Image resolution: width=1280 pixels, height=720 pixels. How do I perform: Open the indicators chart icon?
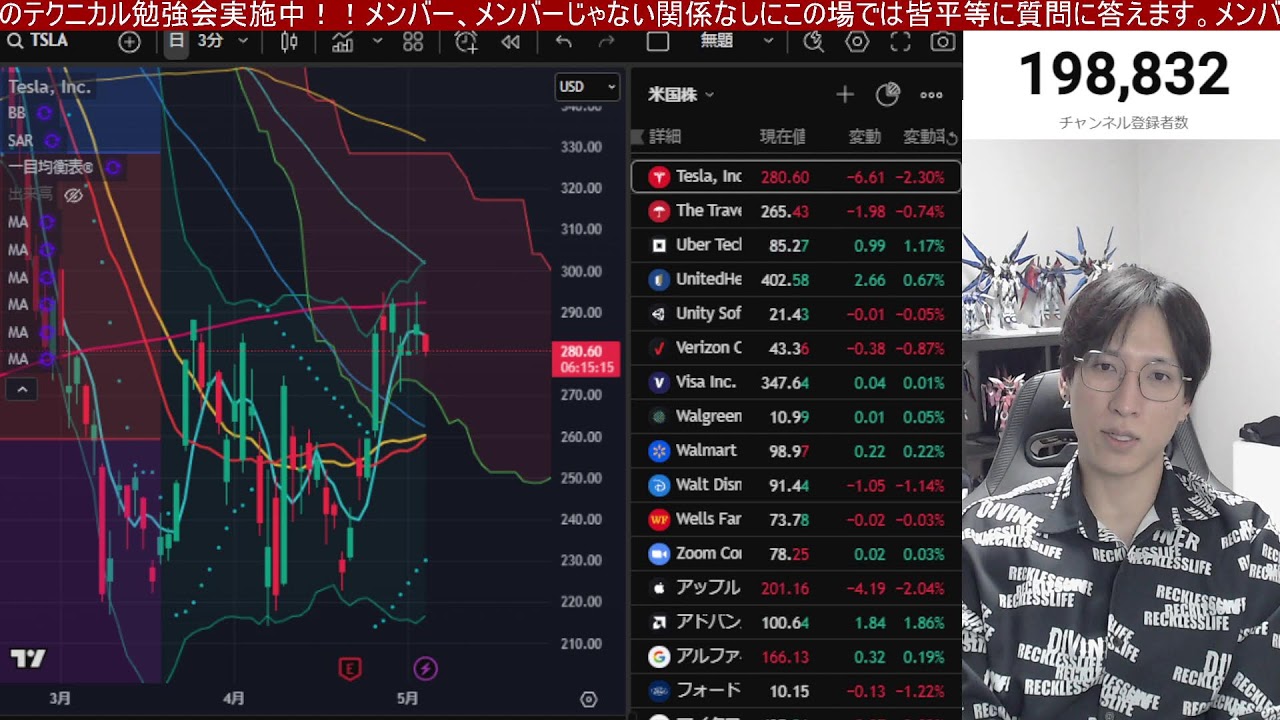[x=342, y=42]
